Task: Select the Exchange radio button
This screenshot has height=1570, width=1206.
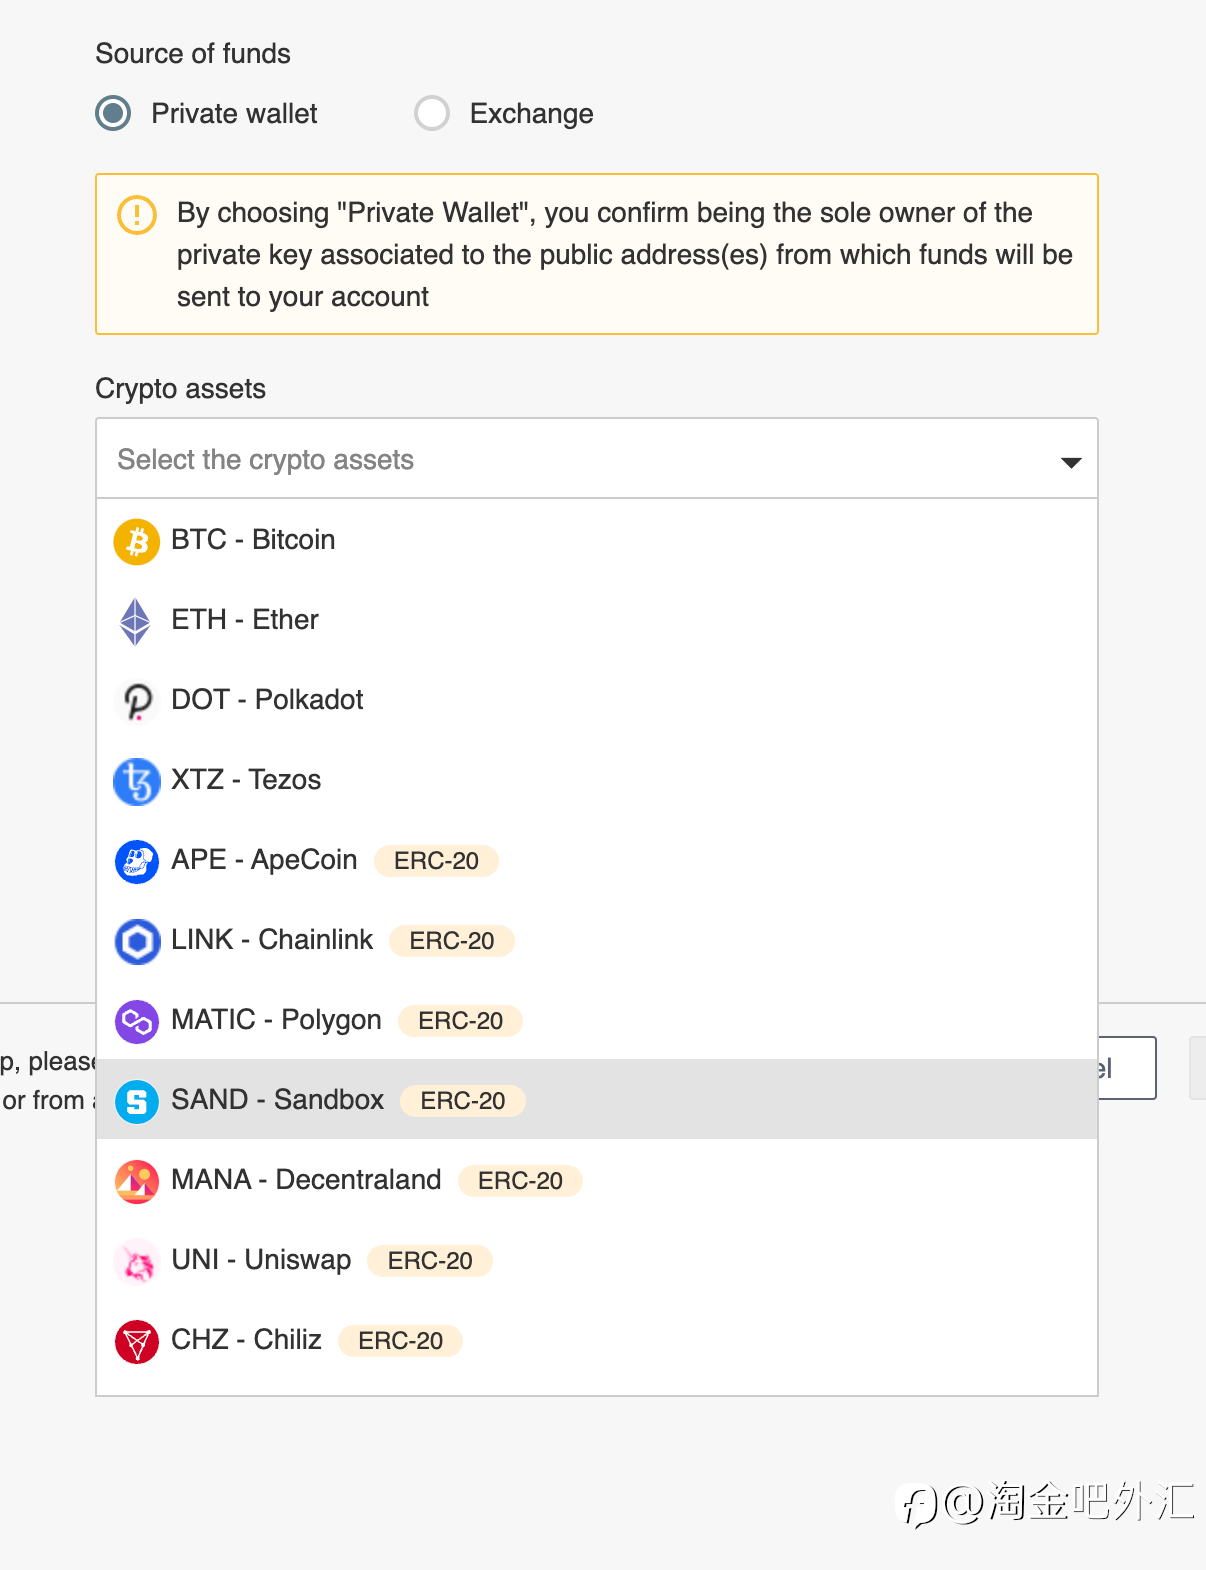Action: pyautogui.click(x=432, y=113)
